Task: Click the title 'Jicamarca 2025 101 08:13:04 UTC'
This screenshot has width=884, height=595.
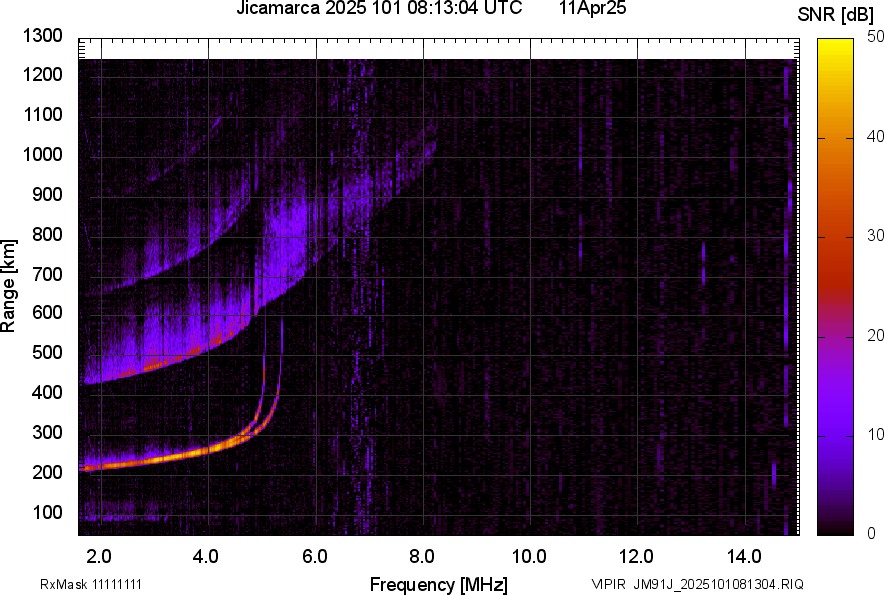Action: (x=379, y=8)
